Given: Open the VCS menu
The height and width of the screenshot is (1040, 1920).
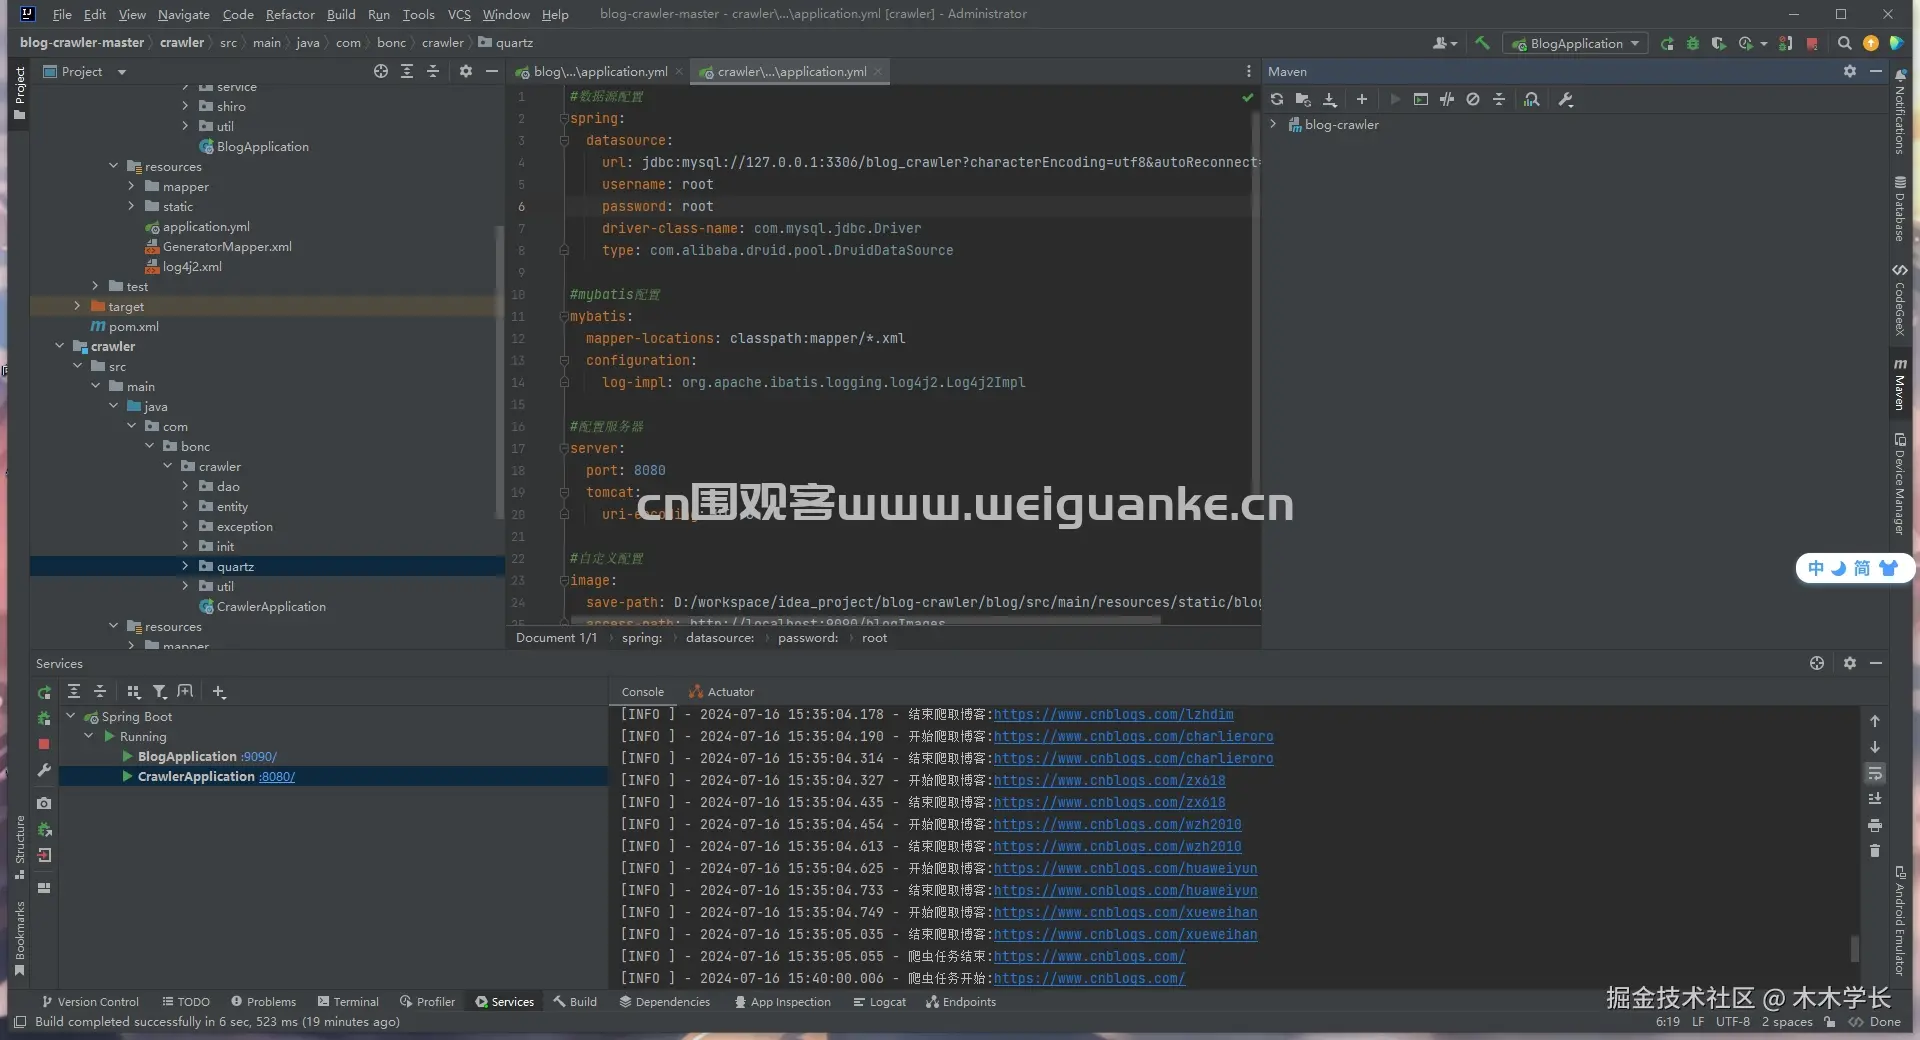Looking at the screenshot, I should click(459, 14).
